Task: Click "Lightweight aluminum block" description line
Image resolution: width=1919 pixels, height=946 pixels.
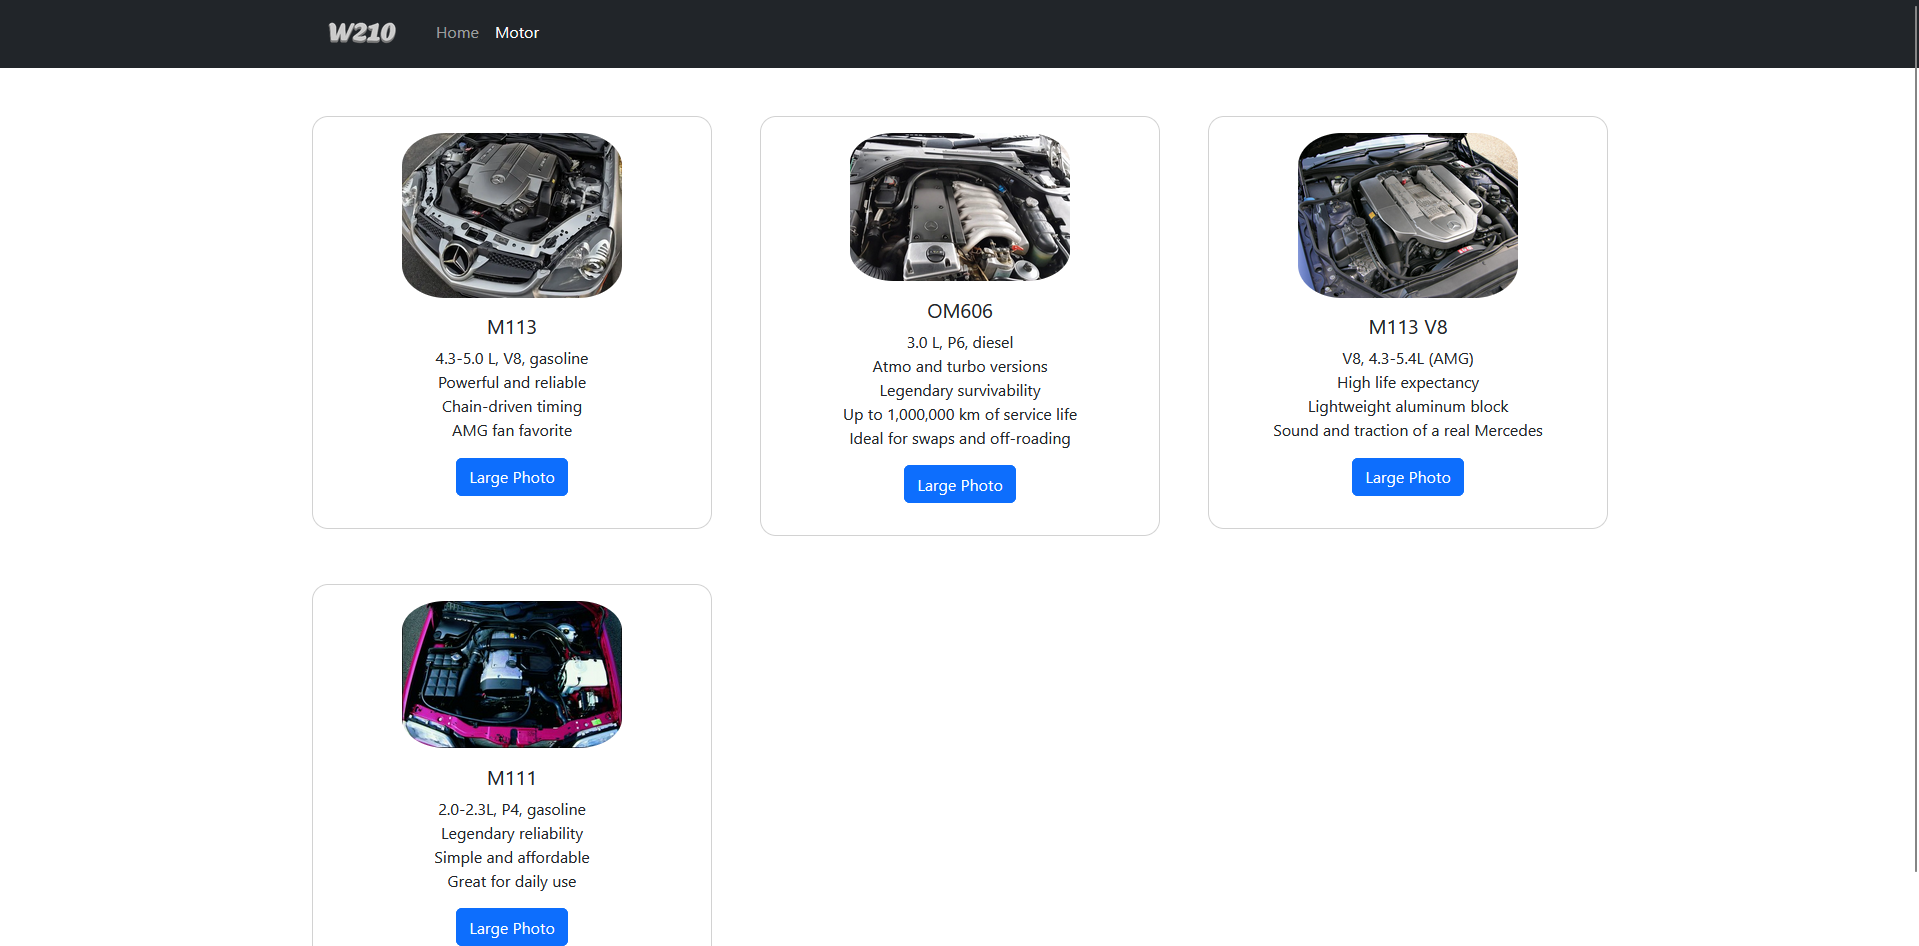Action: click(1407, 406)
